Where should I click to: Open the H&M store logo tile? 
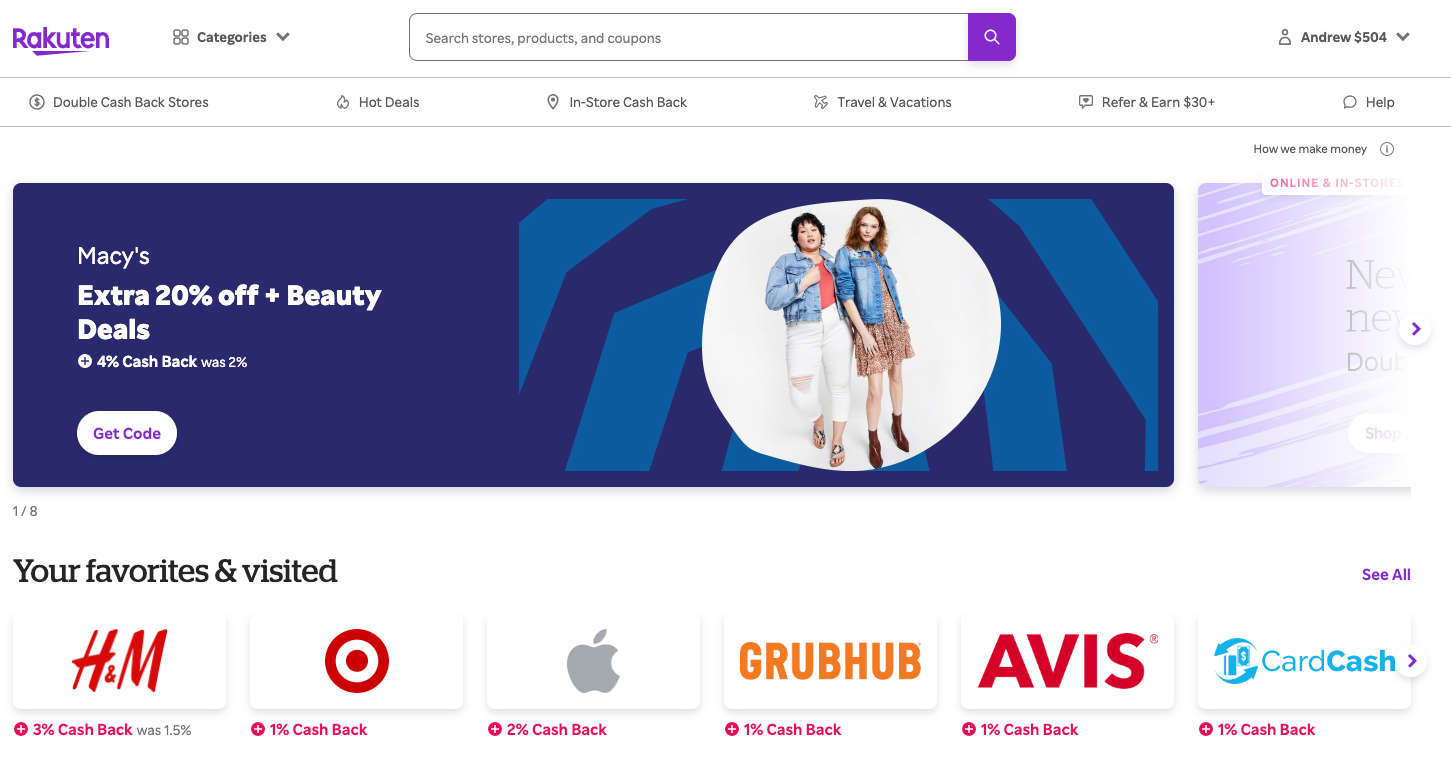click(119, 661)
